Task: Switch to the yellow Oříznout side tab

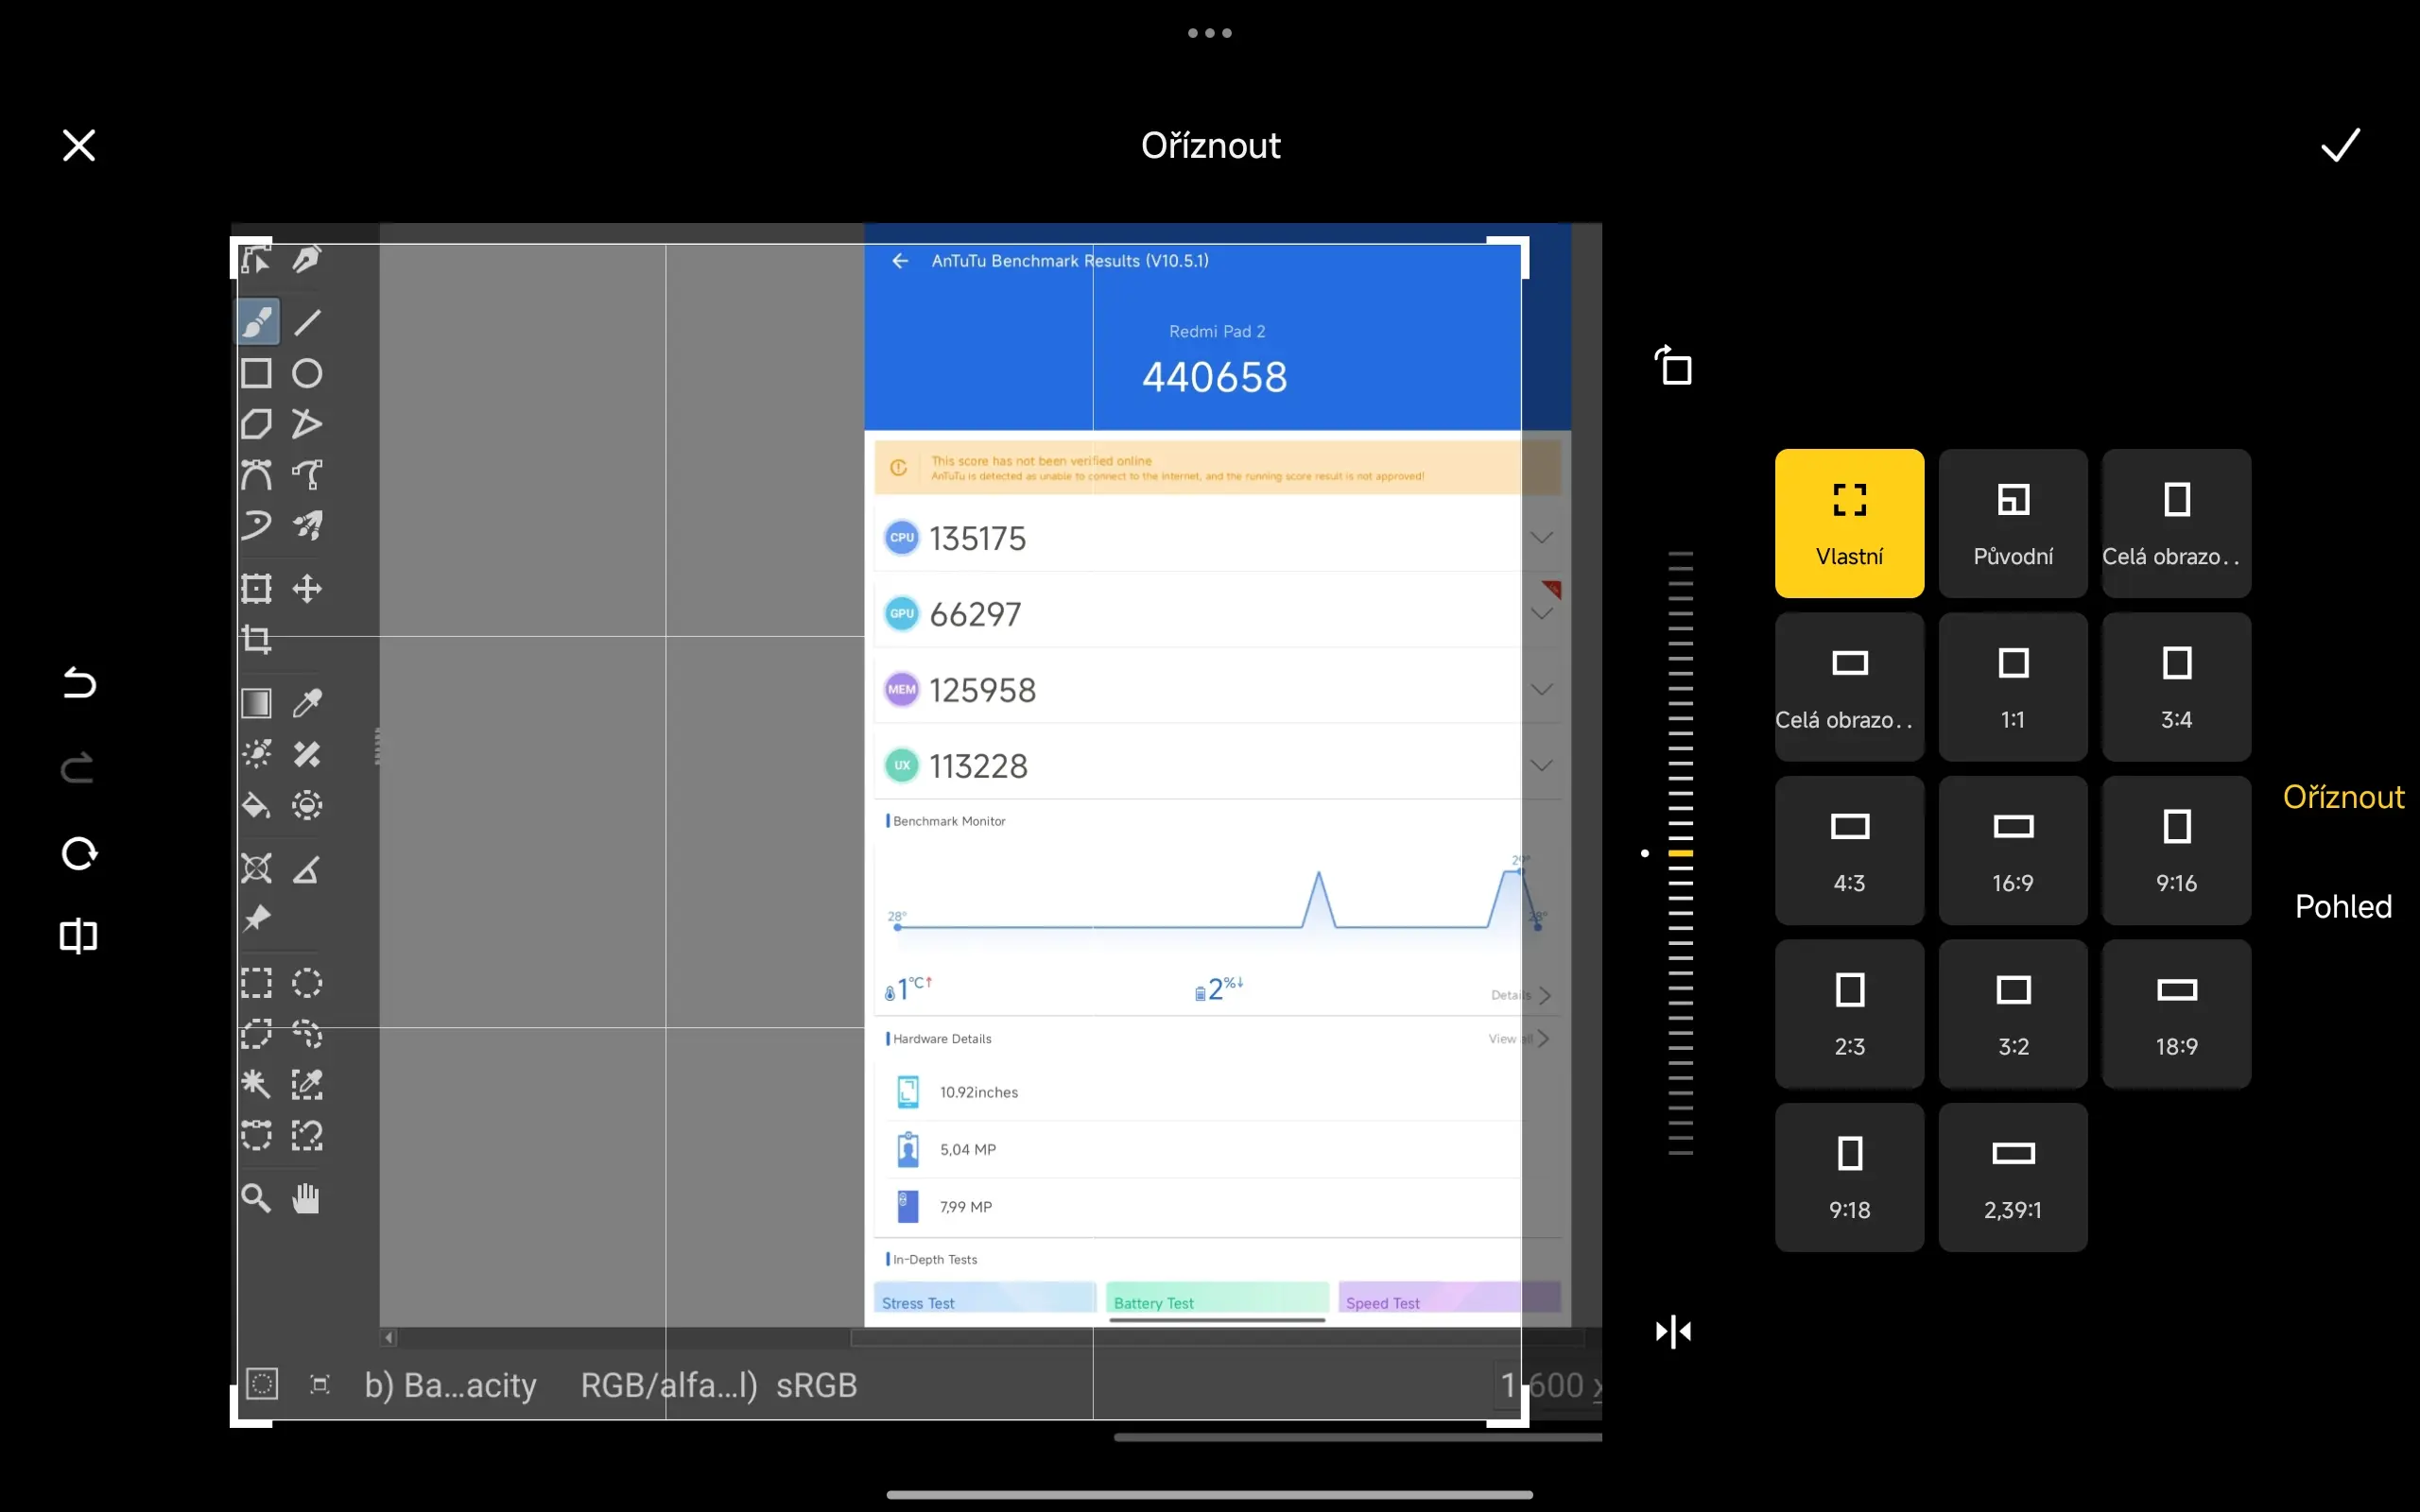Action: pos(2343,797)
